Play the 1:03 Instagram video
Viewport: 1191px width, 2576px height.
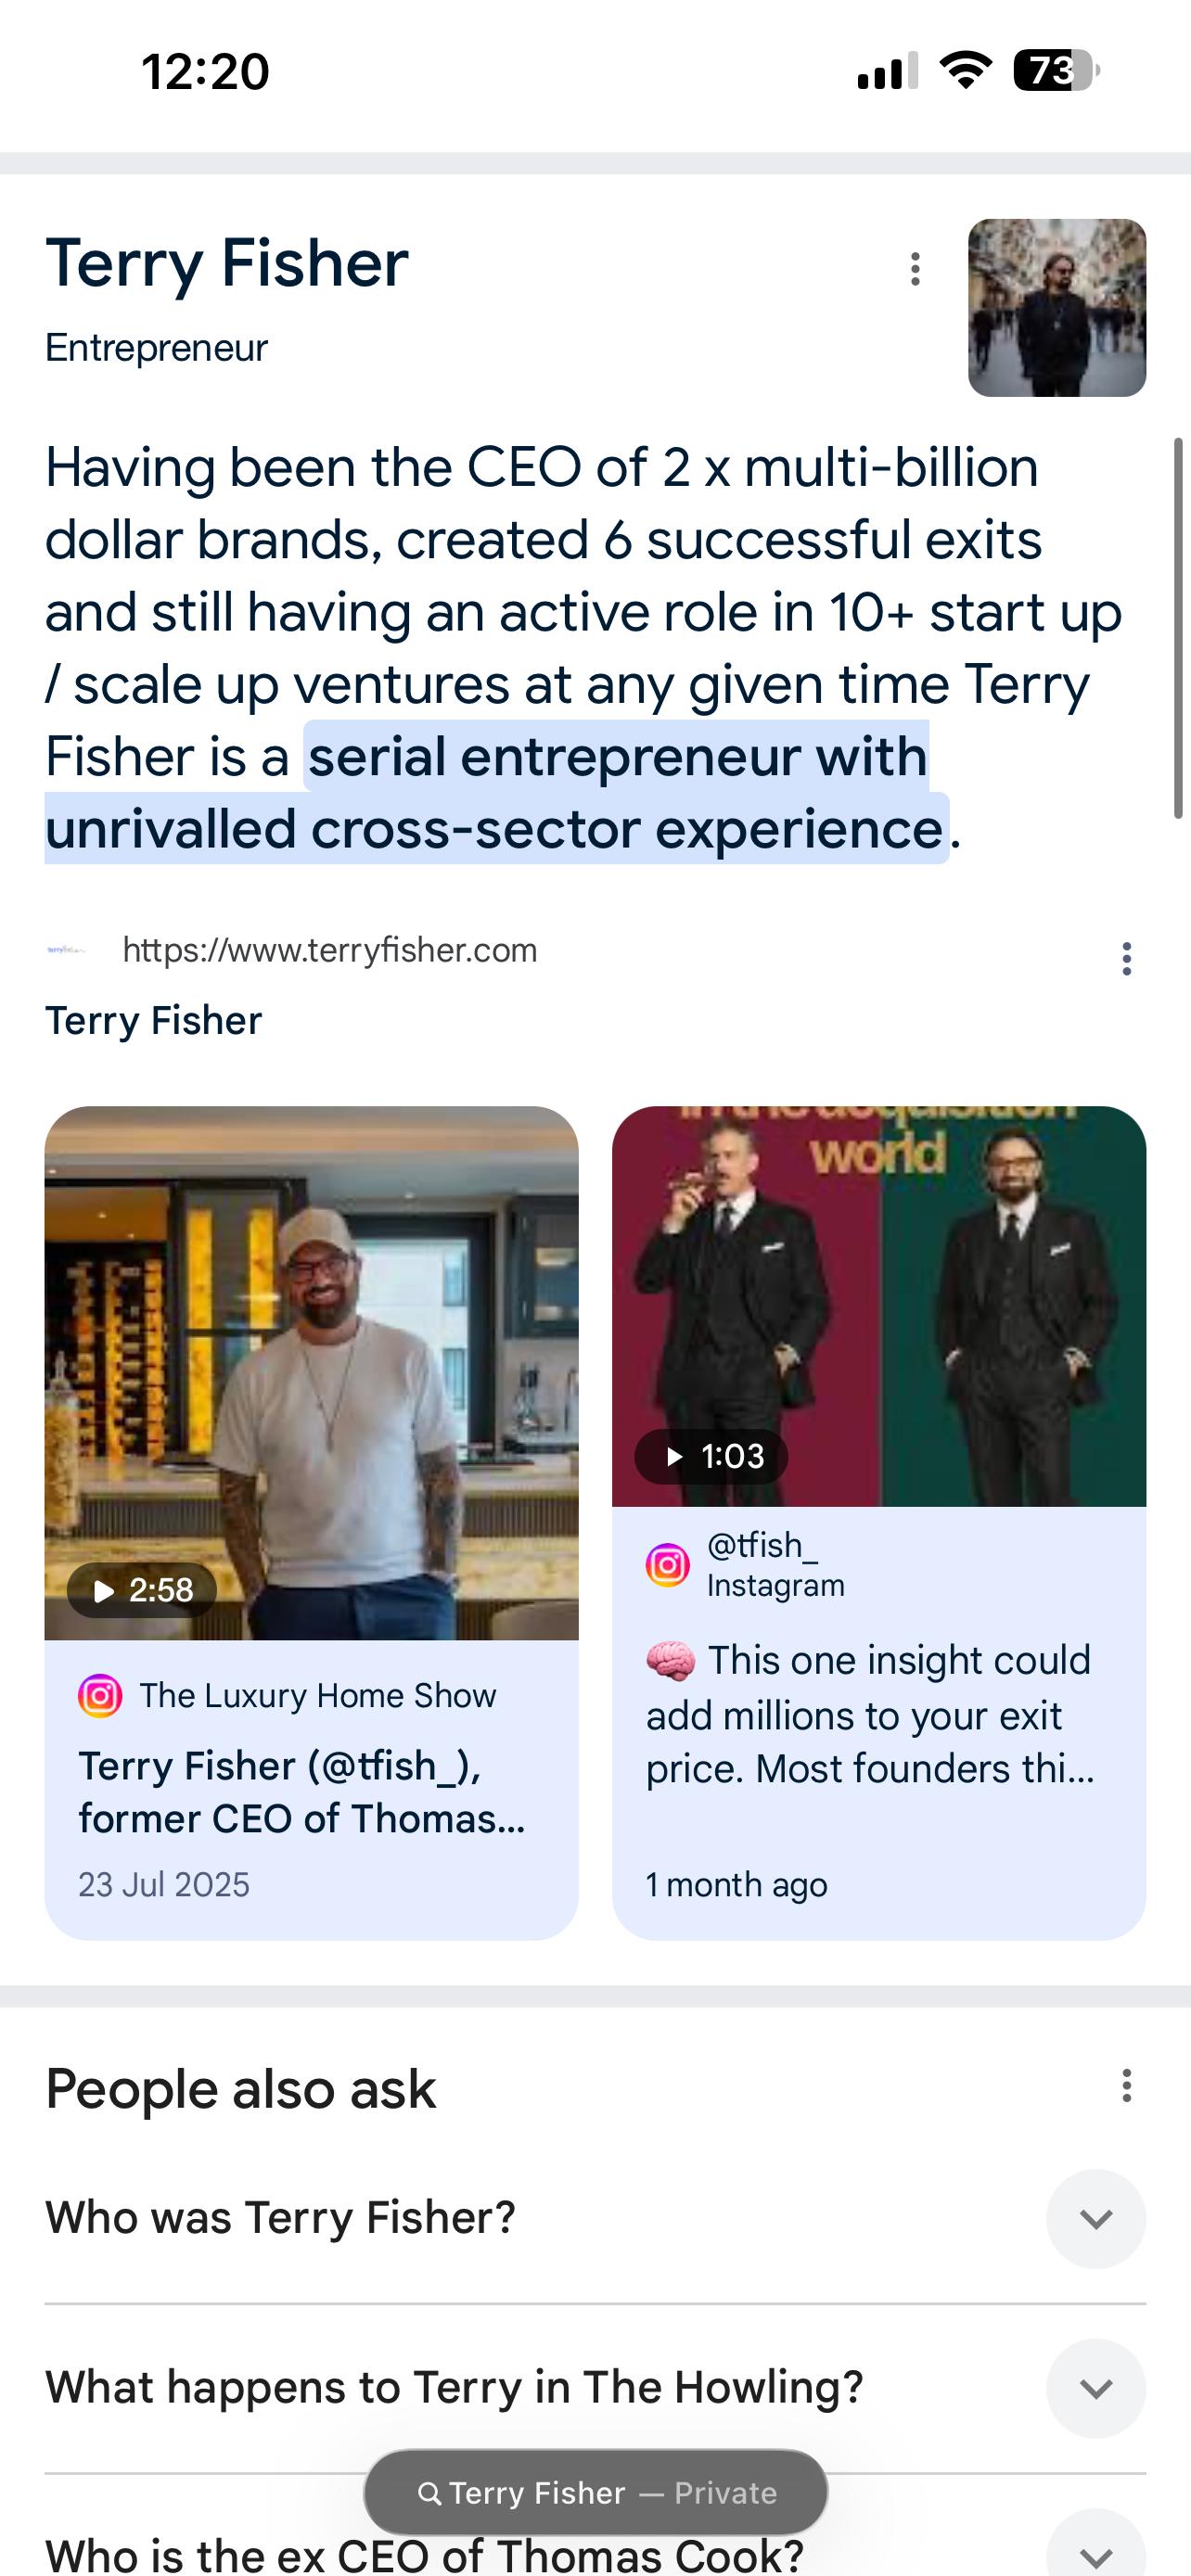711,1456
